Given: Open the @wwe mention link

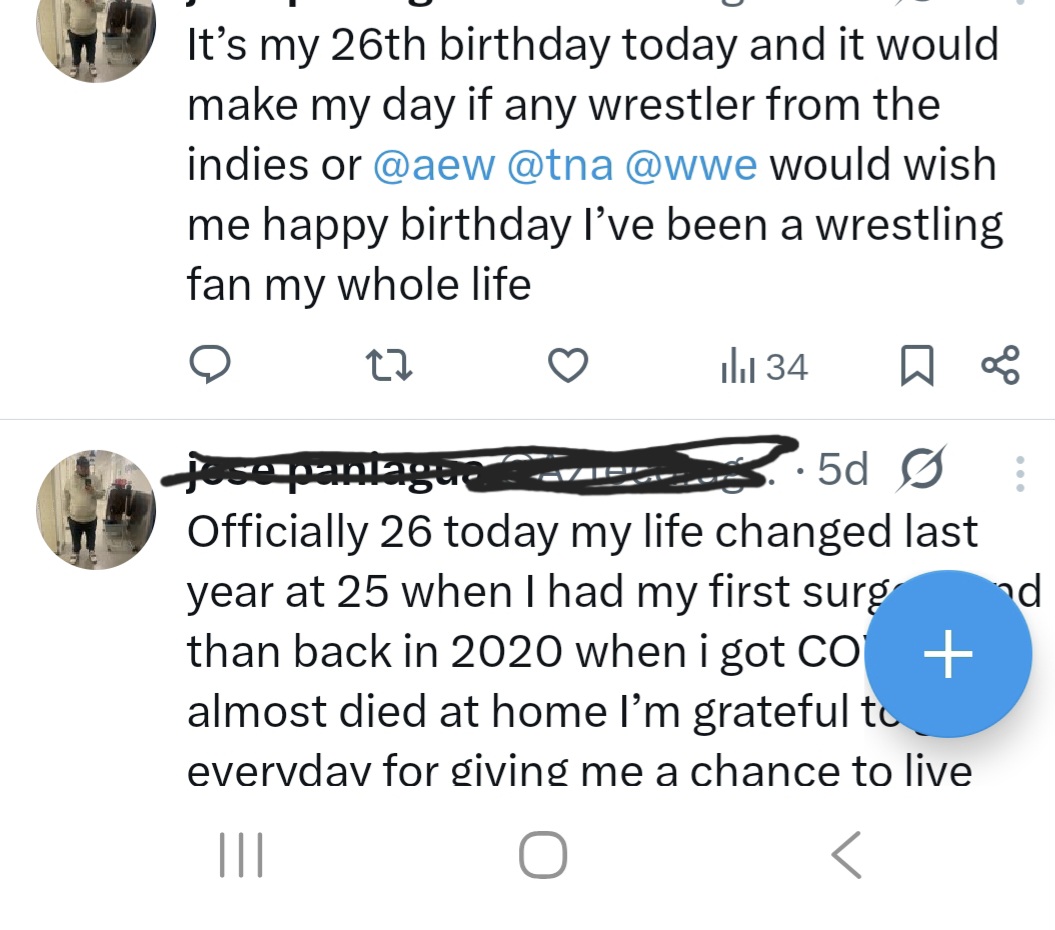Looking at the screenshot, I should click(690, 165).
